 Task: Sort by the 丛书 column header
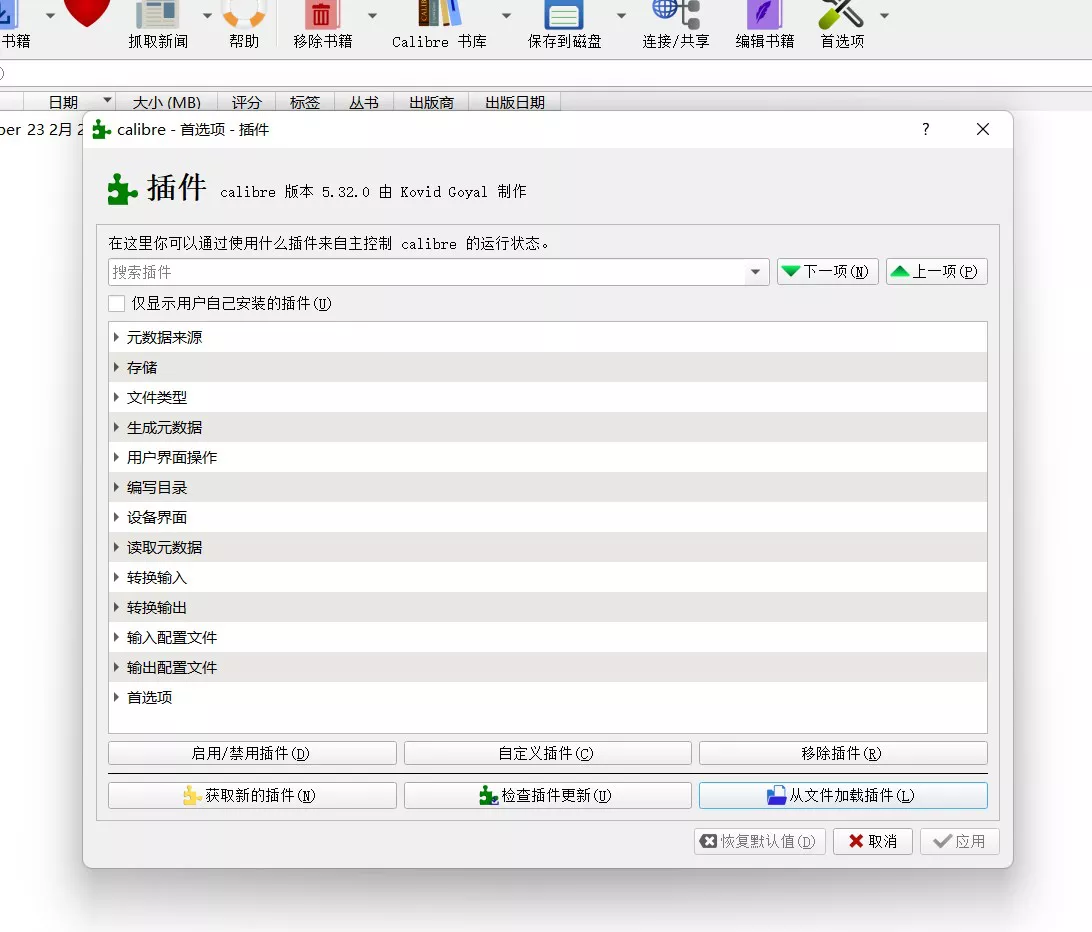[x=364, y=102]
